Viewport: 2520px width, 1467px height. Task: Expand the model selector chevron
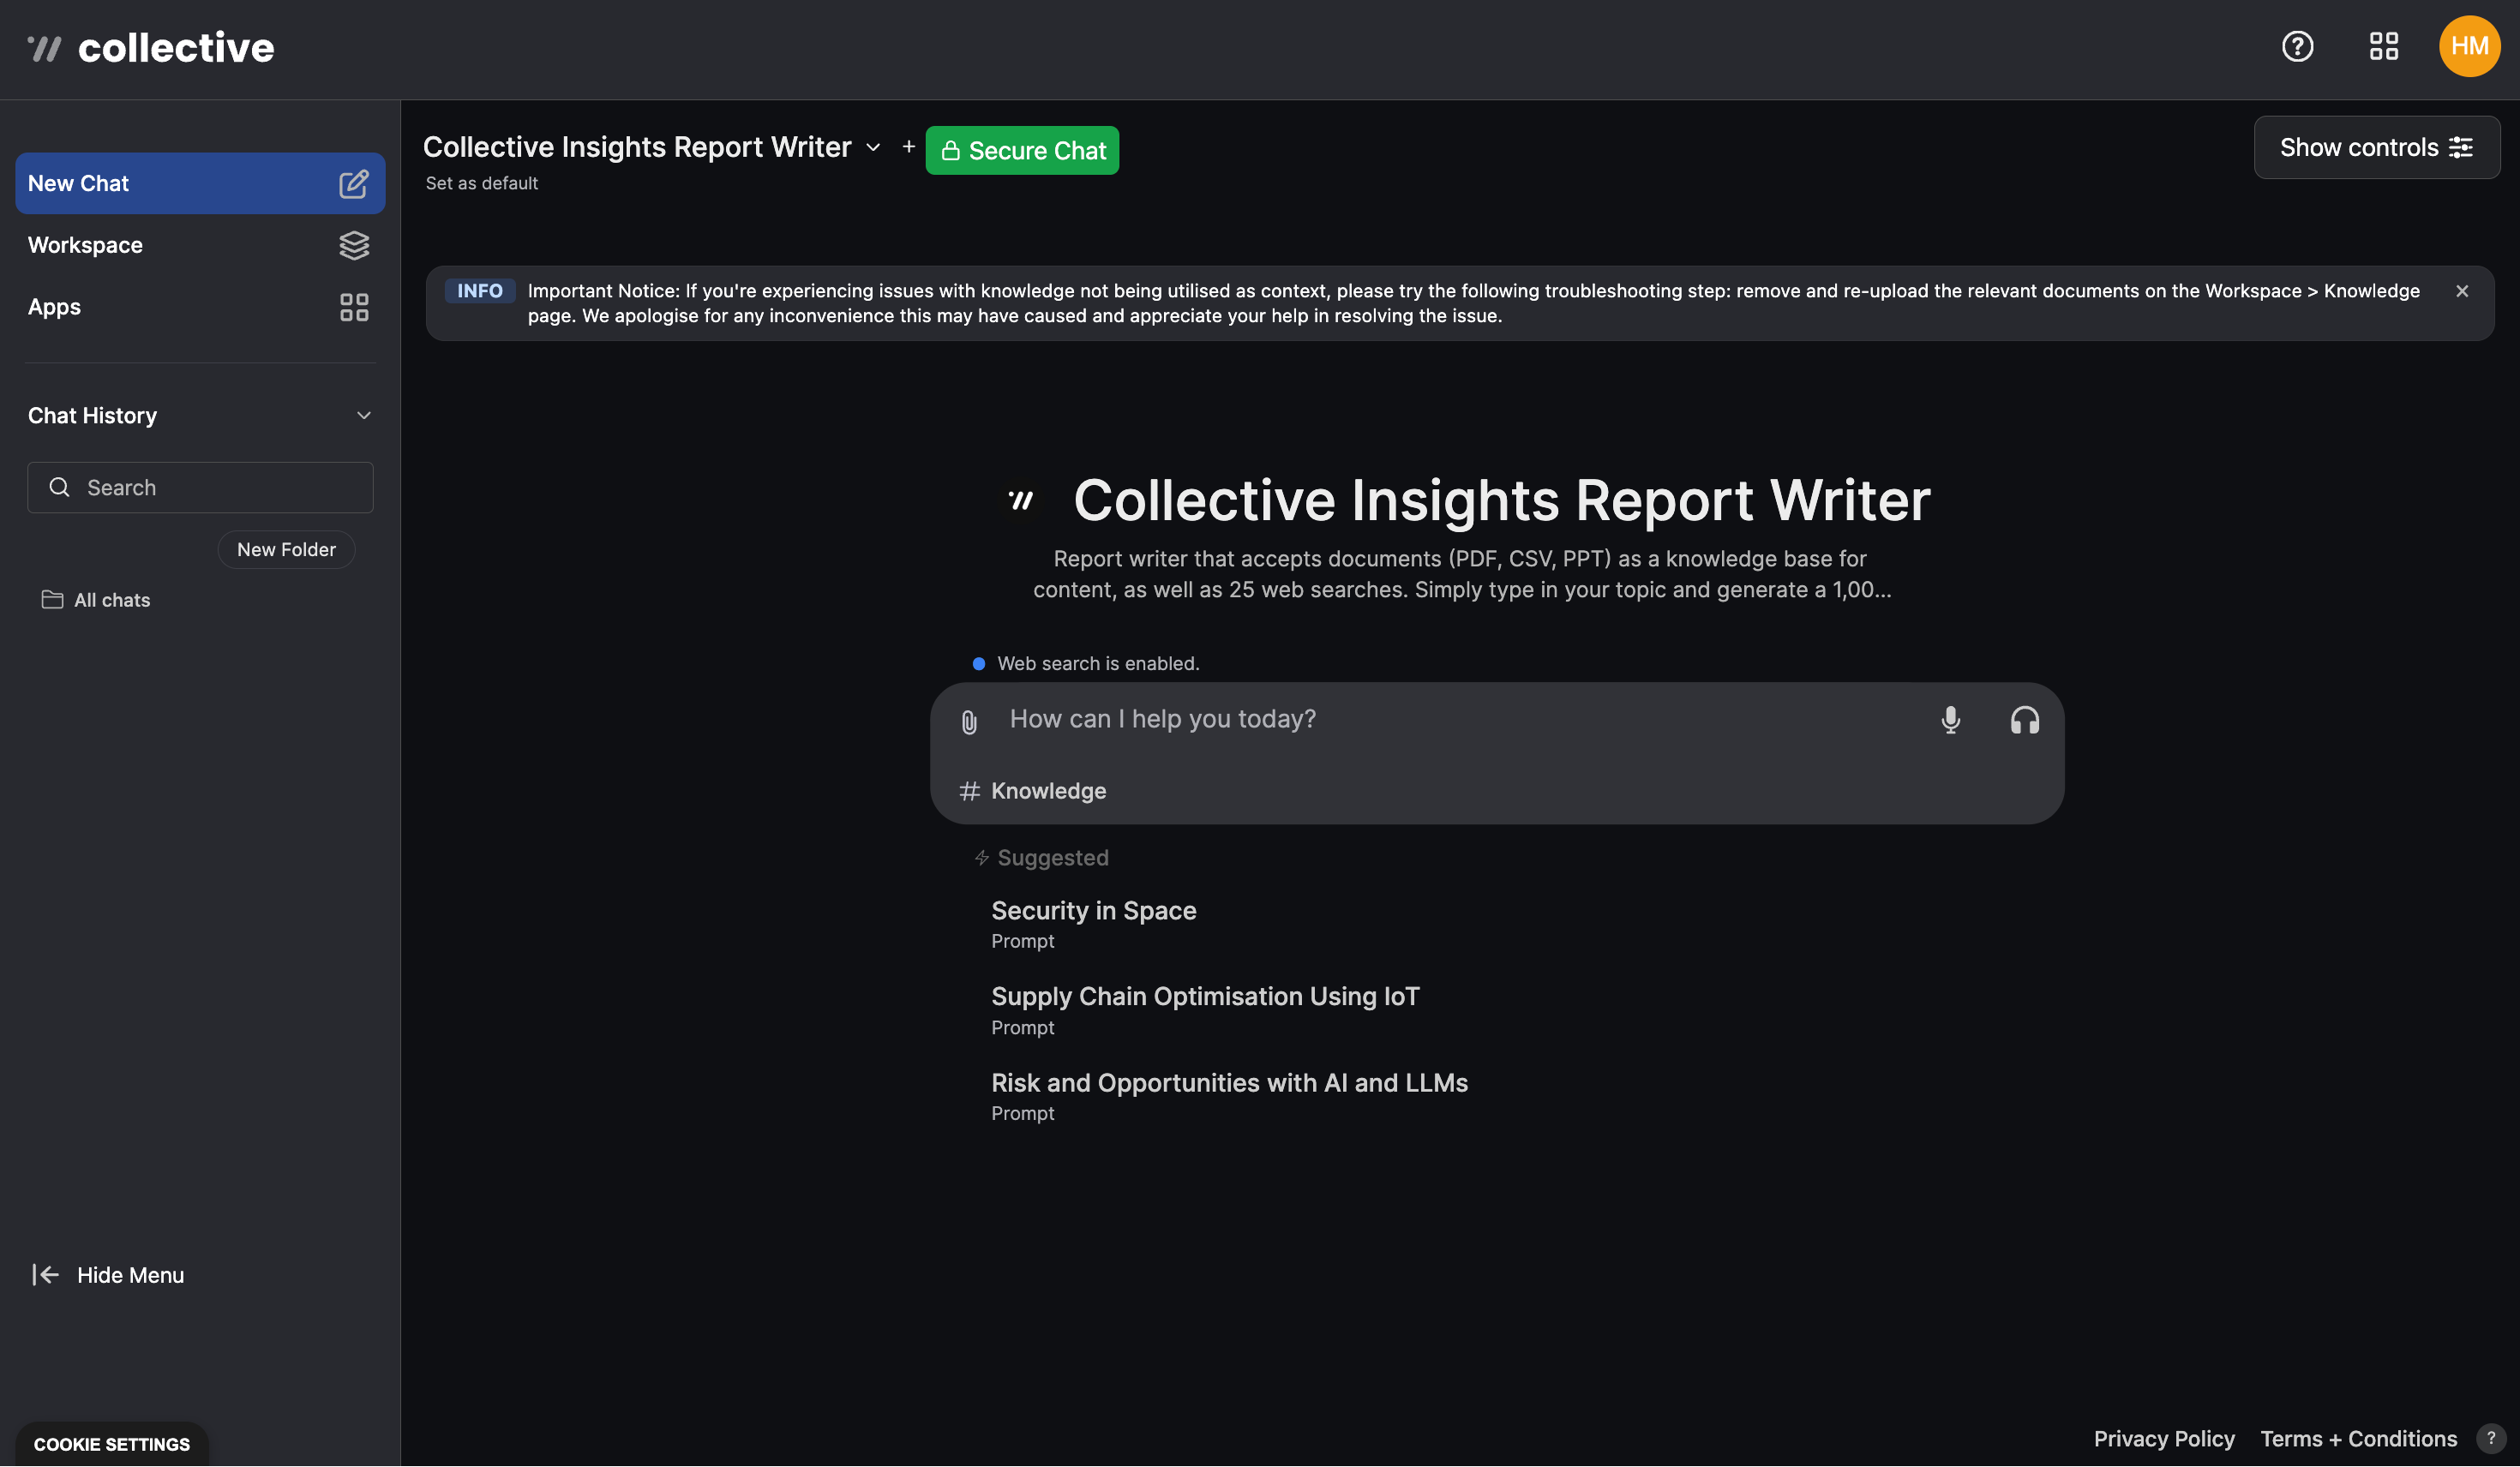click(x=873, y=147)
